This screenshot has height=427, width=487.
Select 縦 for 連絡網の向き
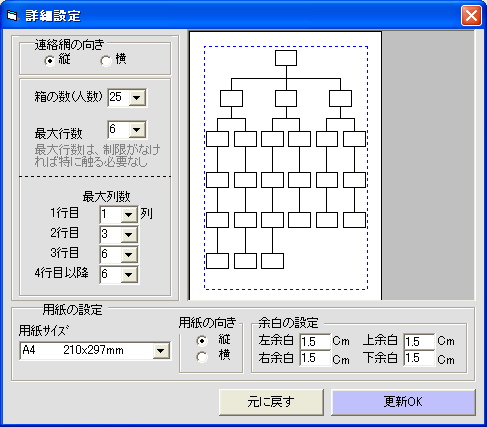[50, 61]
